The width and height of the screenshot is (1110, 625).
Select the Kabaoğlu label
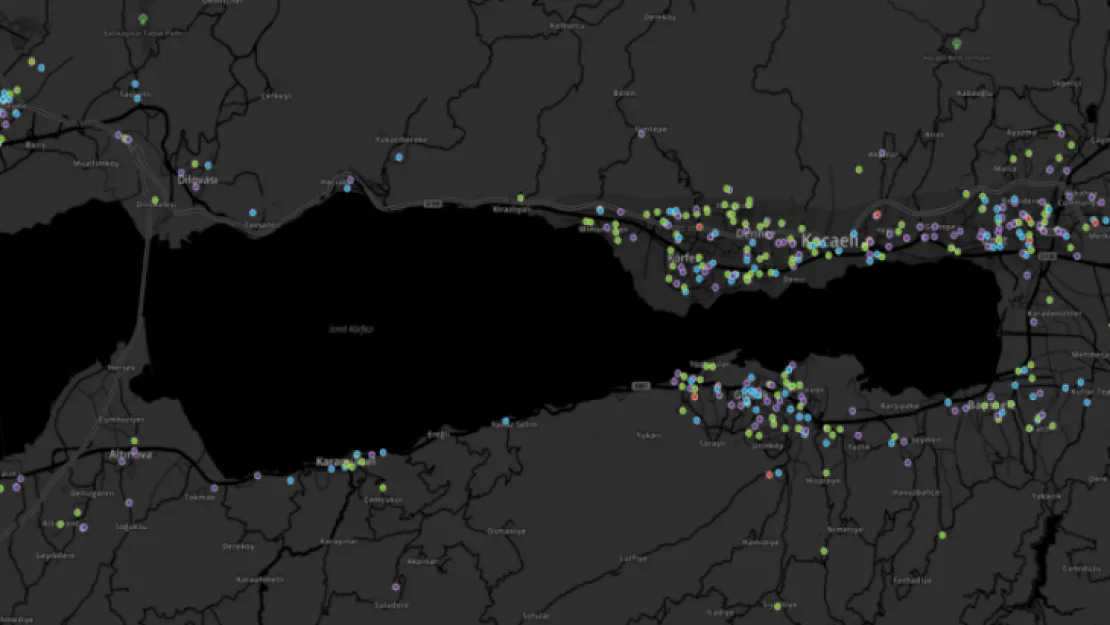(974, 93)
